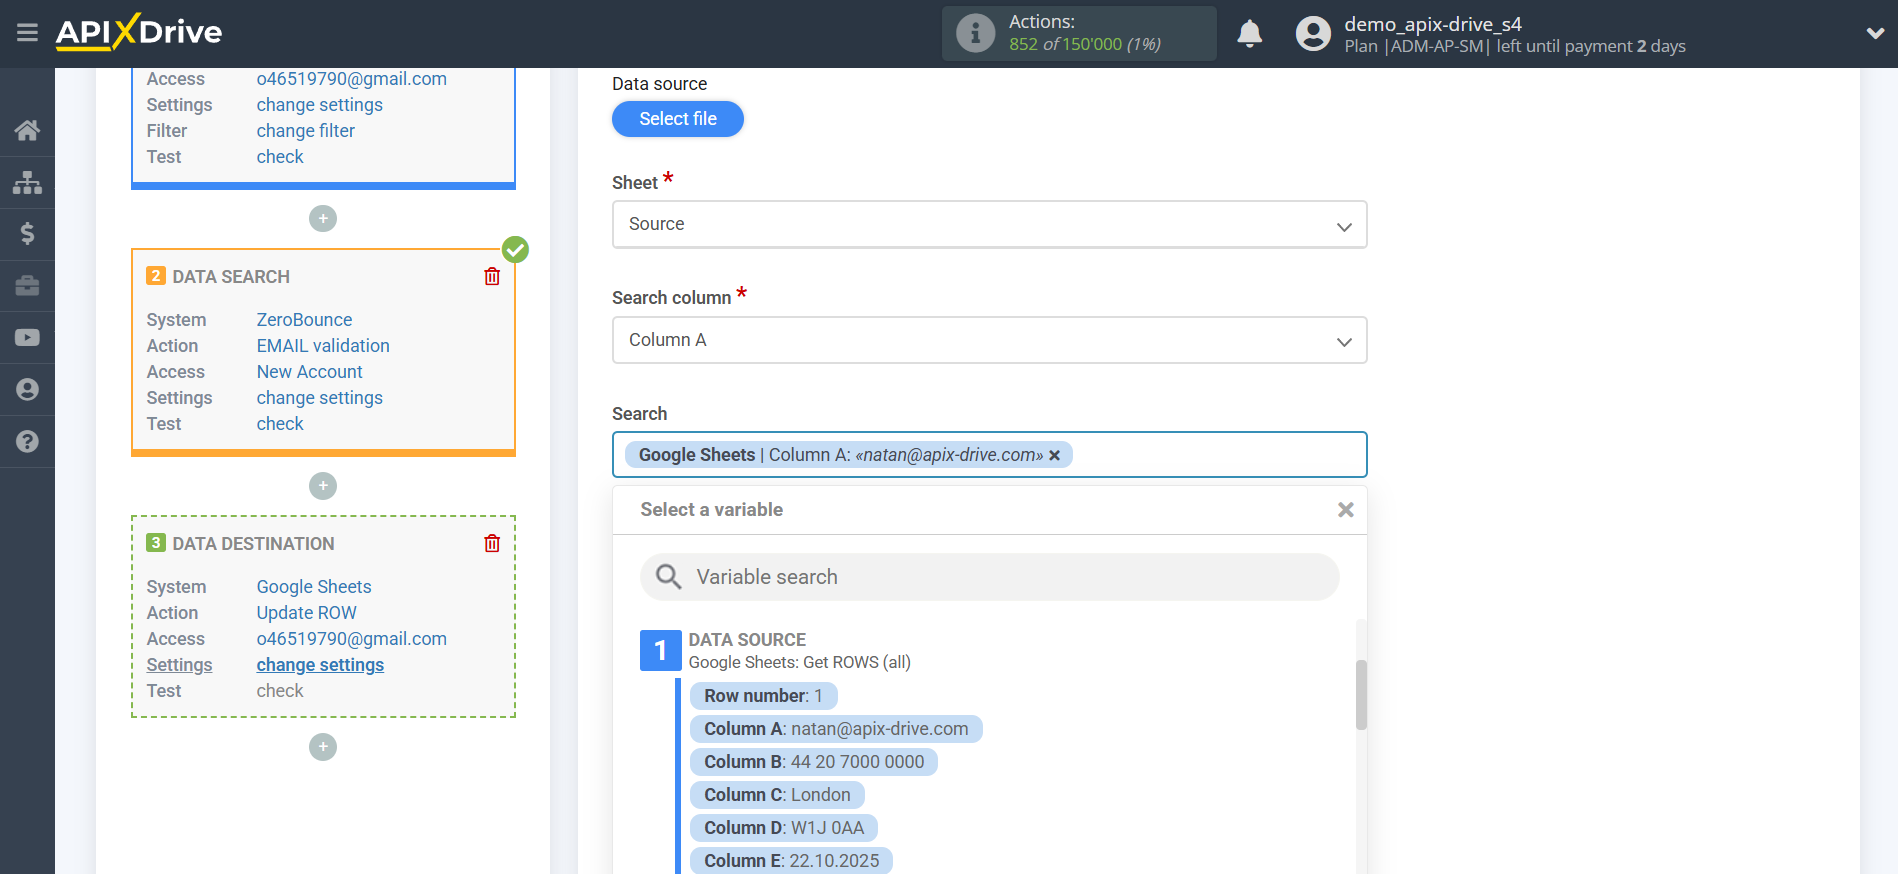Open the Sheet dropdown showing Source
The height and width of the screenshot is (874, 1898).
pos(989,224)
